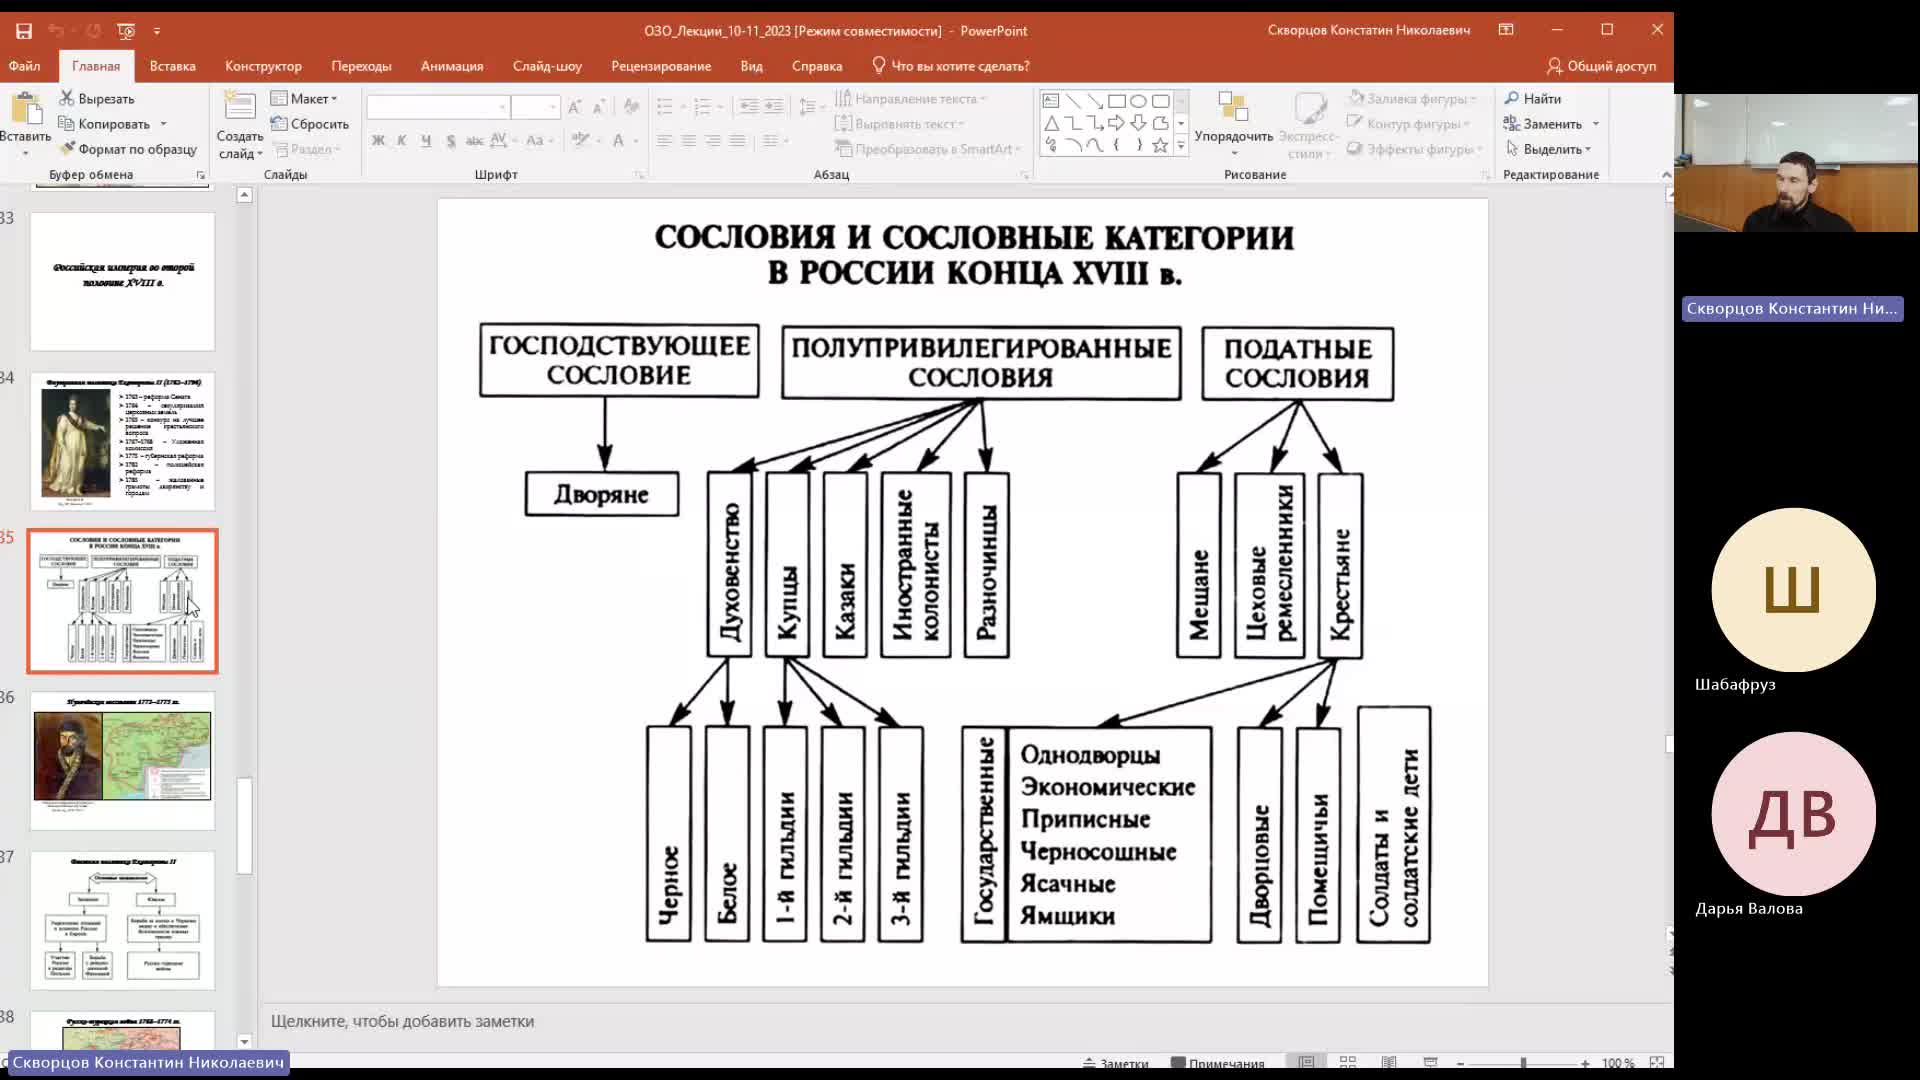Open the Файл menu
The image size is (1920, 1080).
tap(25, 66)
